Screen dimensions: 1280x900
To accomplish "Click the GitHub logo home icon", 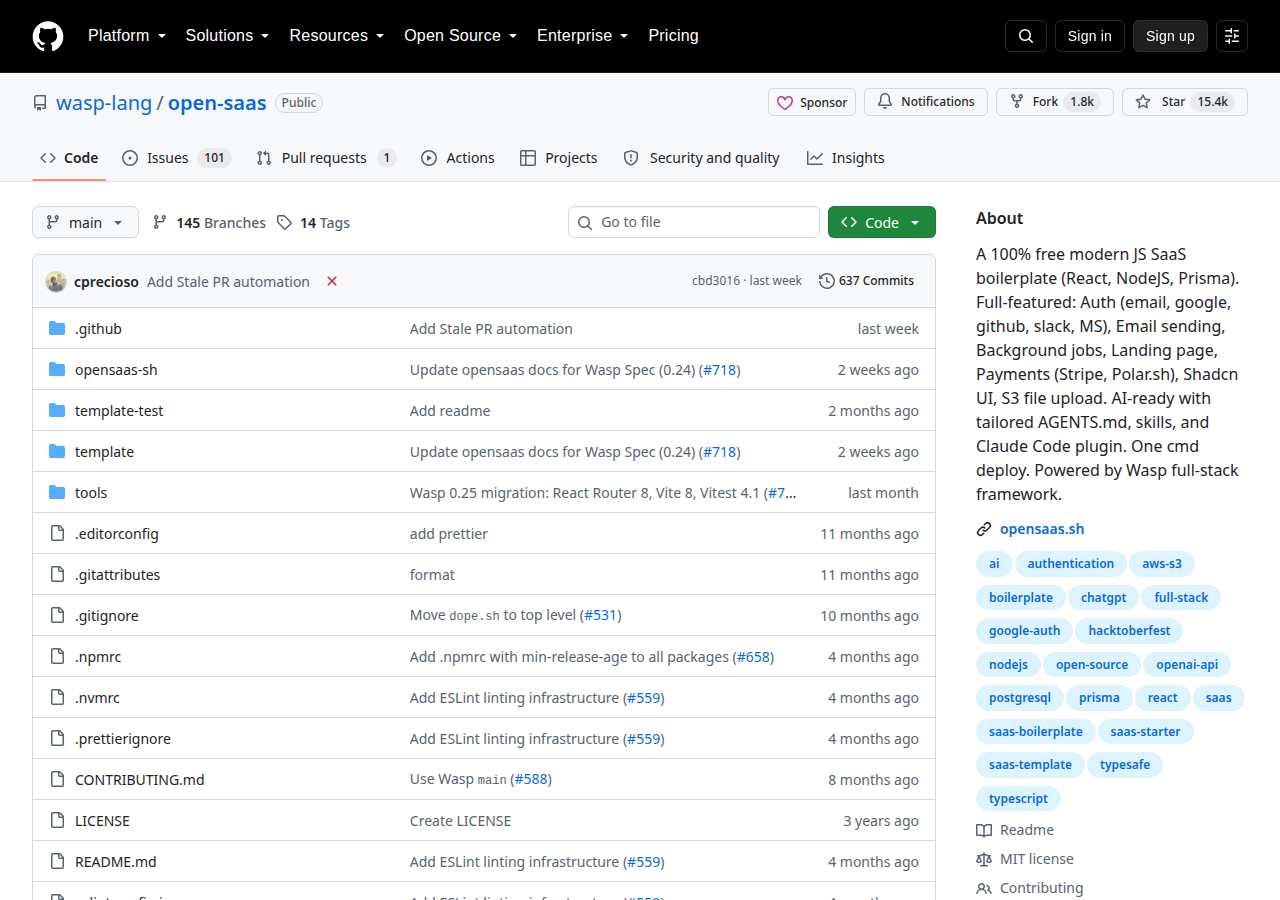I will [x=48, y=36].
